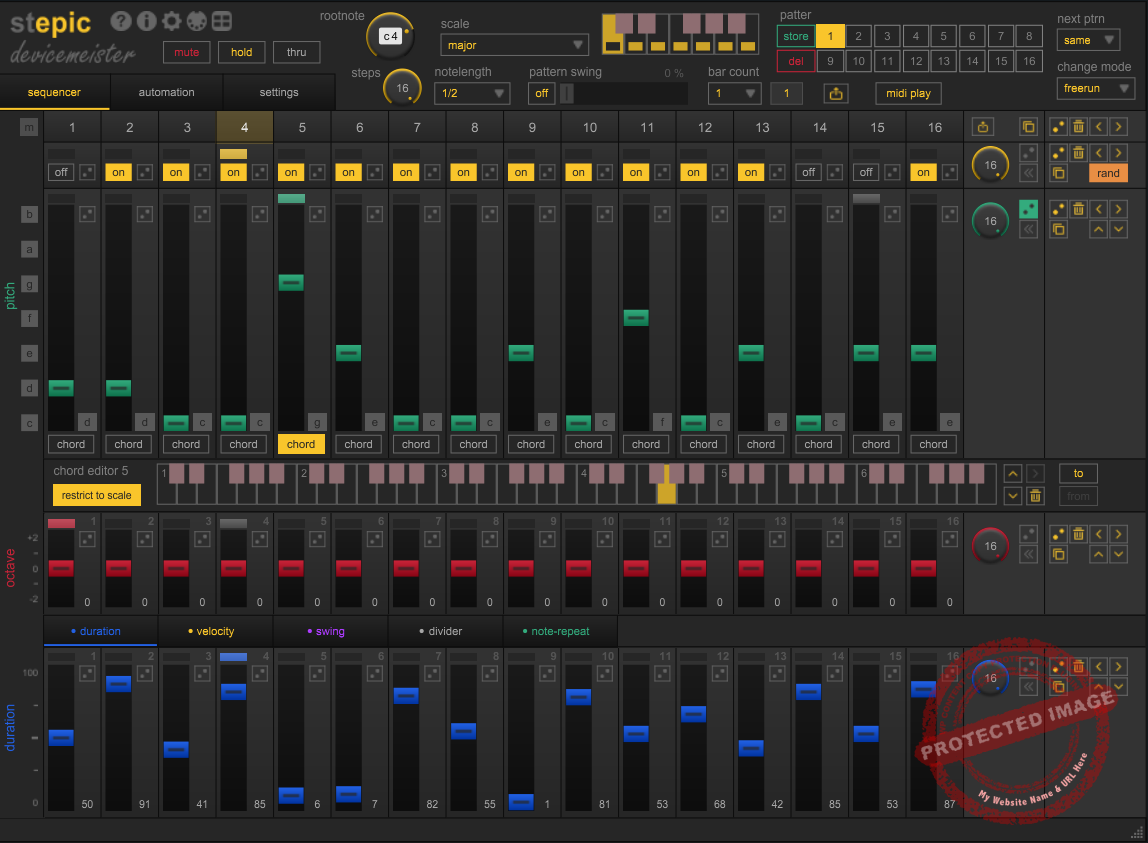Click the pitch slider handle on step 5
The height and width of the screenshot is (843, 1148).
pyautogui.click(x=291, y=282)
